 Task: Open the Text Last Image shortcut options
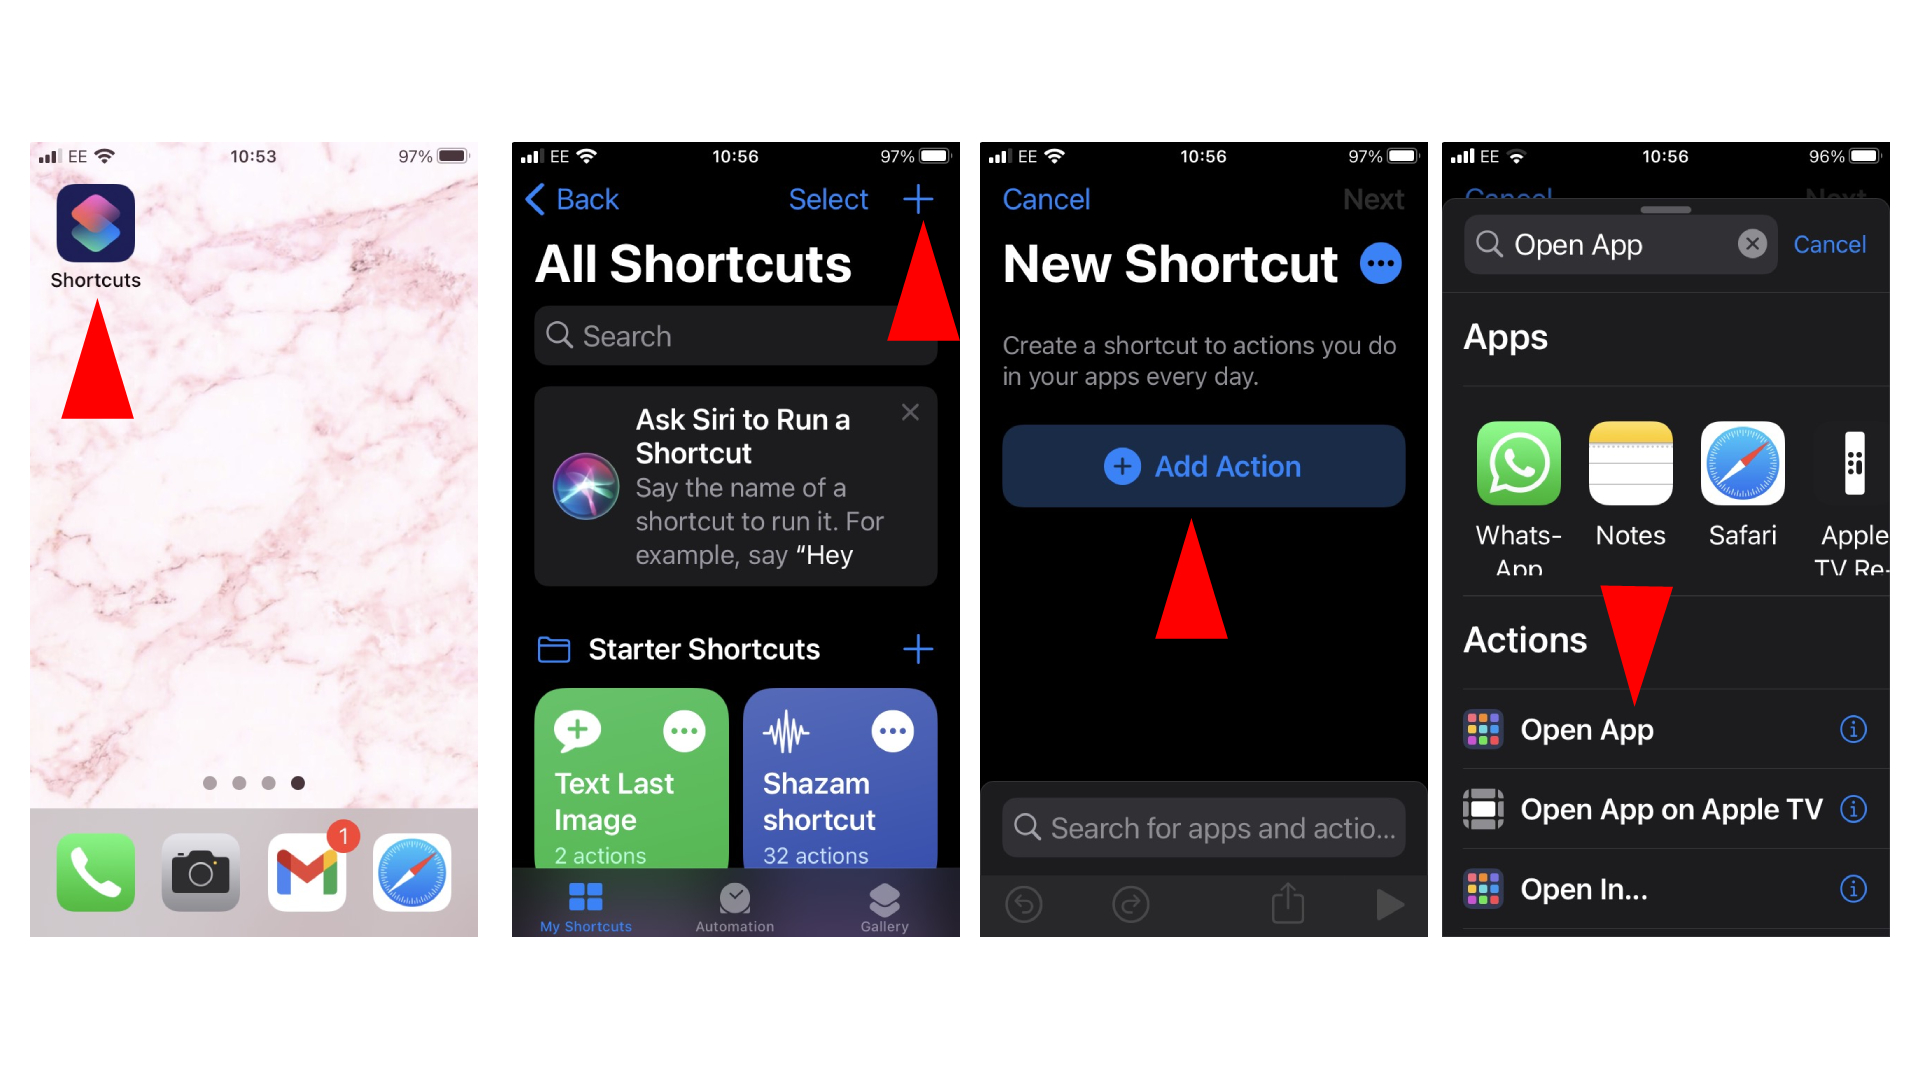pos(686,732)
